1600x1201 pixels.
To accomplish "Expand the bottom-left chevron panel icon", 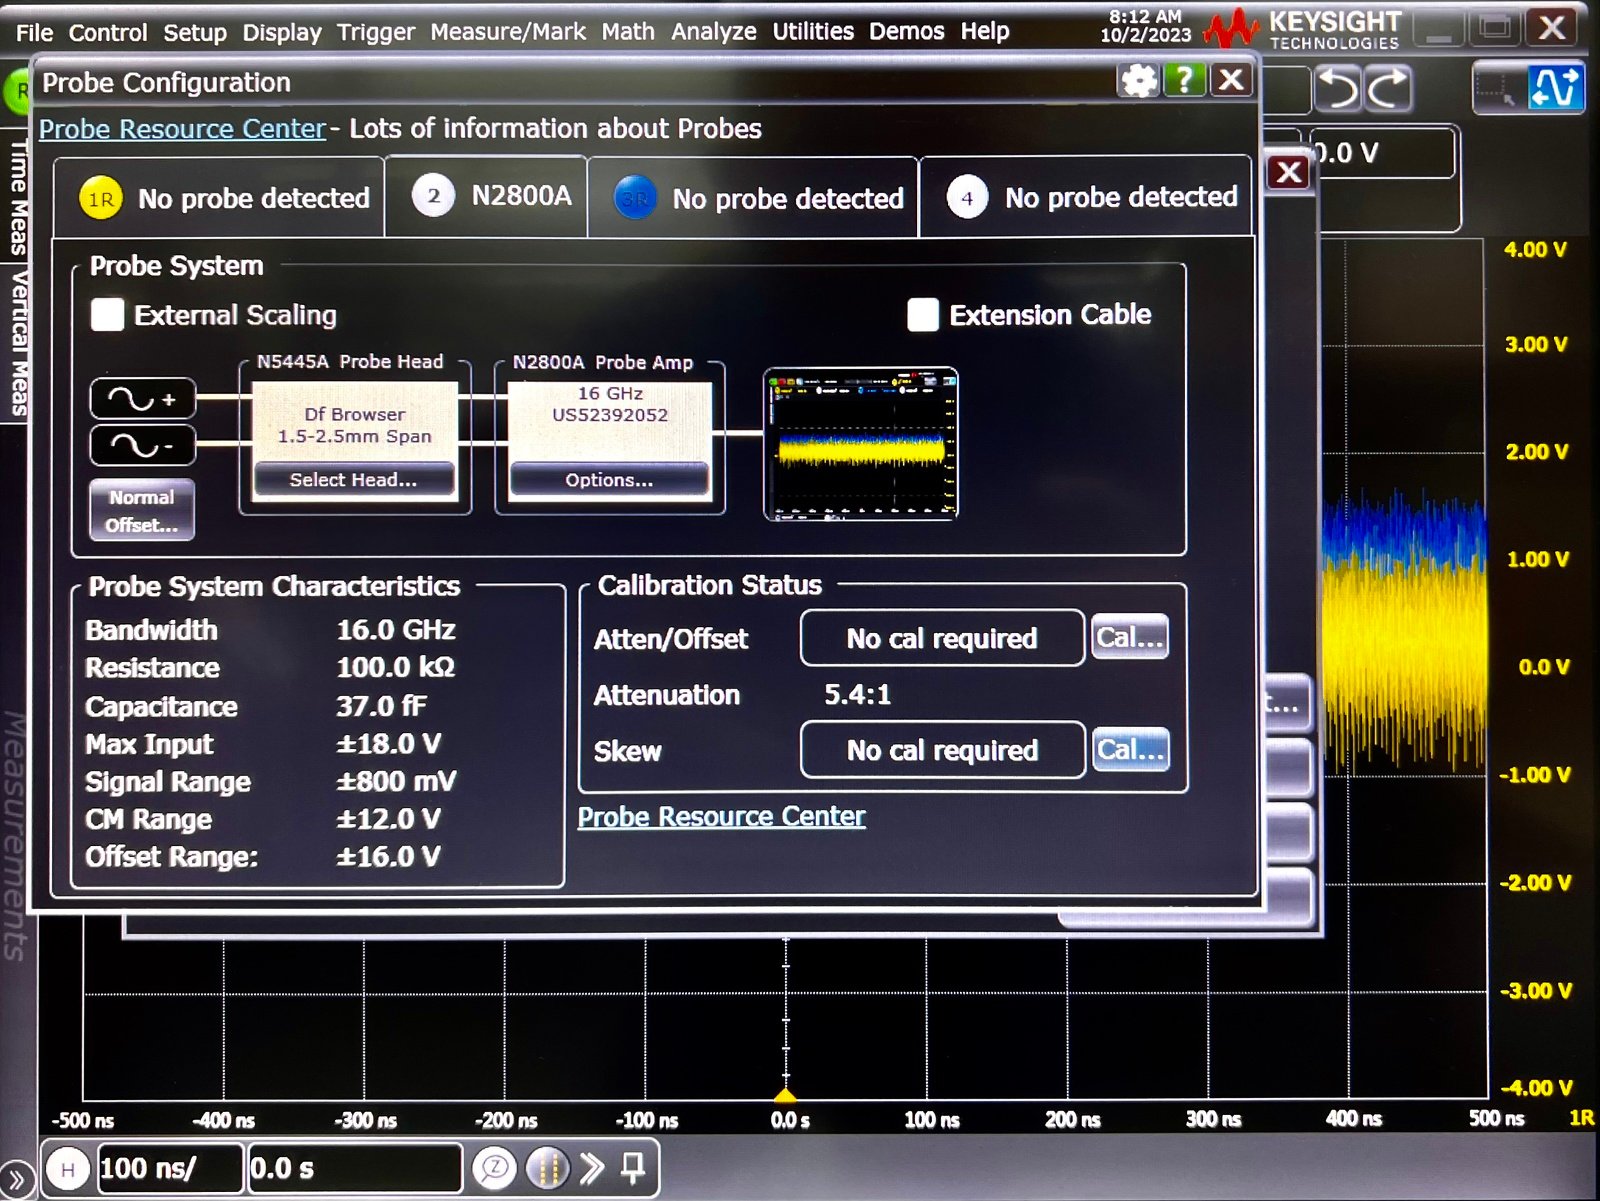I will point(16,1181).
